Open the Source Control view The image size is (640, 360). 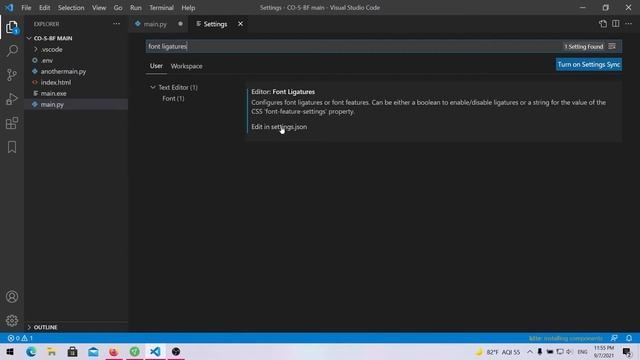pos(12,75)
